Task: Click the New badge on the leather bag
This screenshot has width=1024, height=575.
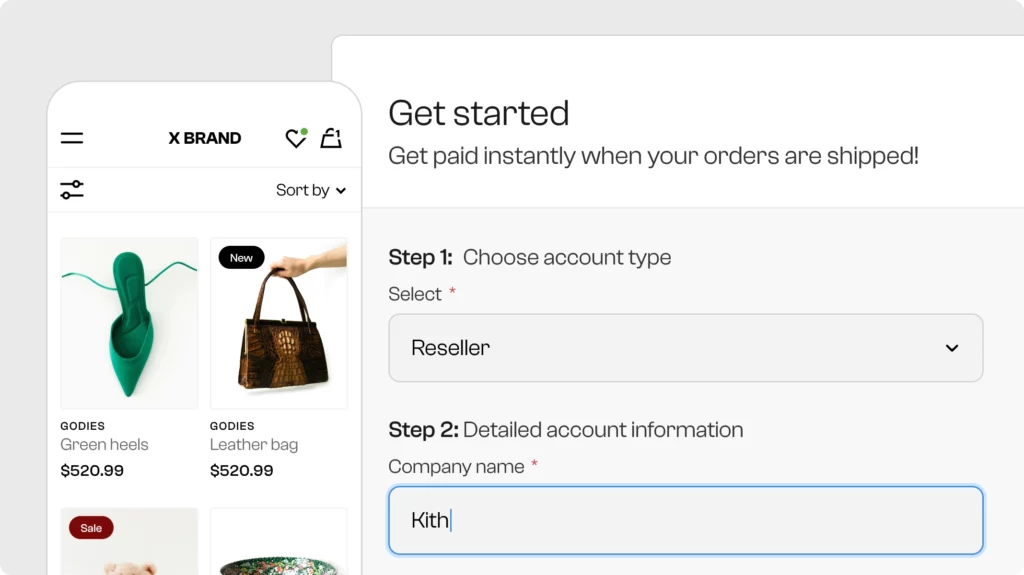Action: click(242, 257)
